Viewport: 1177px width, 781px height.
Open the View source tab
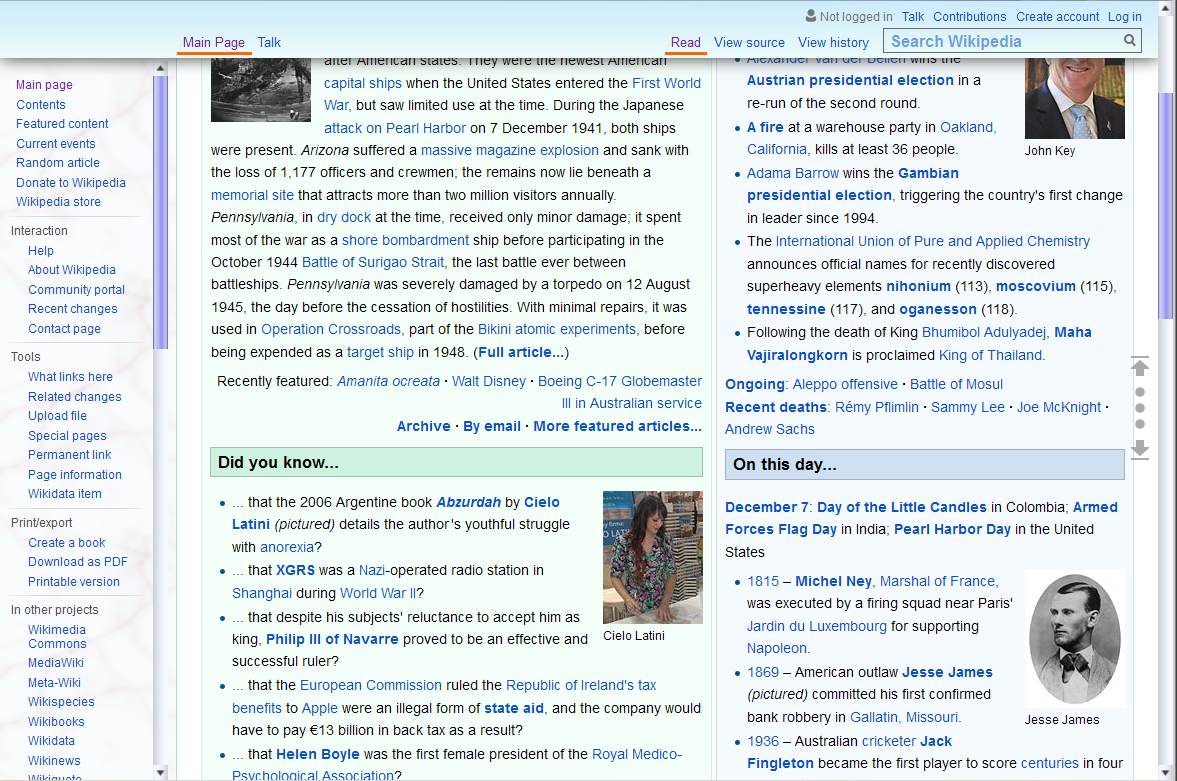749,43
